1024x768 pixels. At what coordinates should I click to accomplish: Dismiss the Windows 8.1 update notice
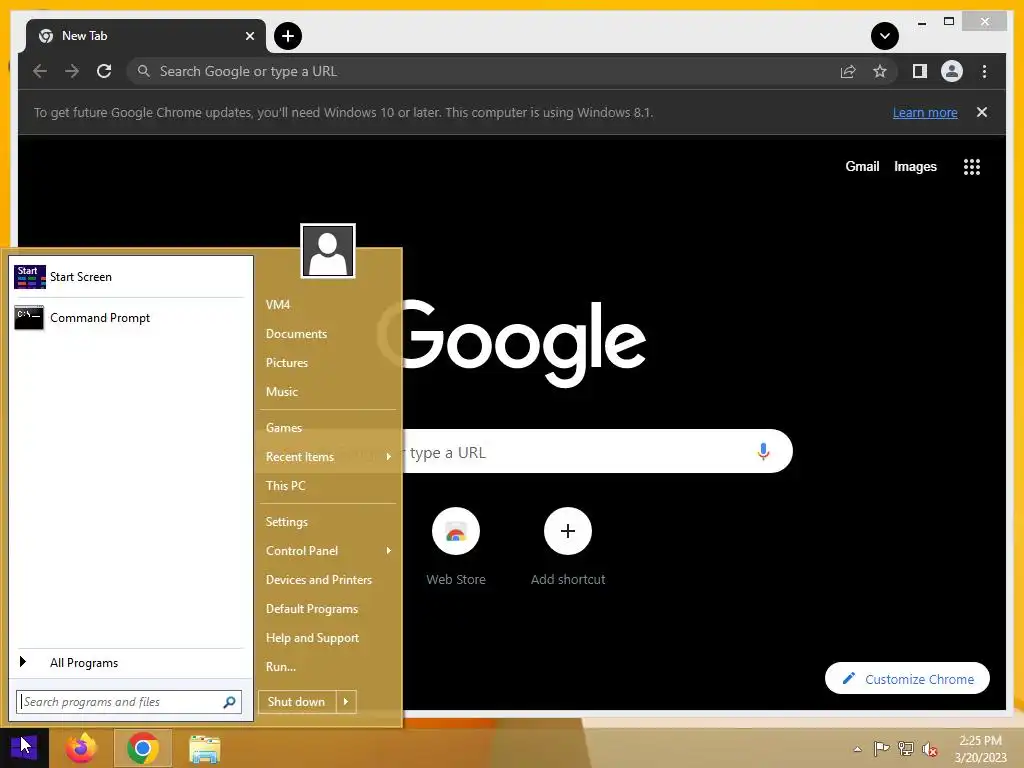[x=982, y=112]
